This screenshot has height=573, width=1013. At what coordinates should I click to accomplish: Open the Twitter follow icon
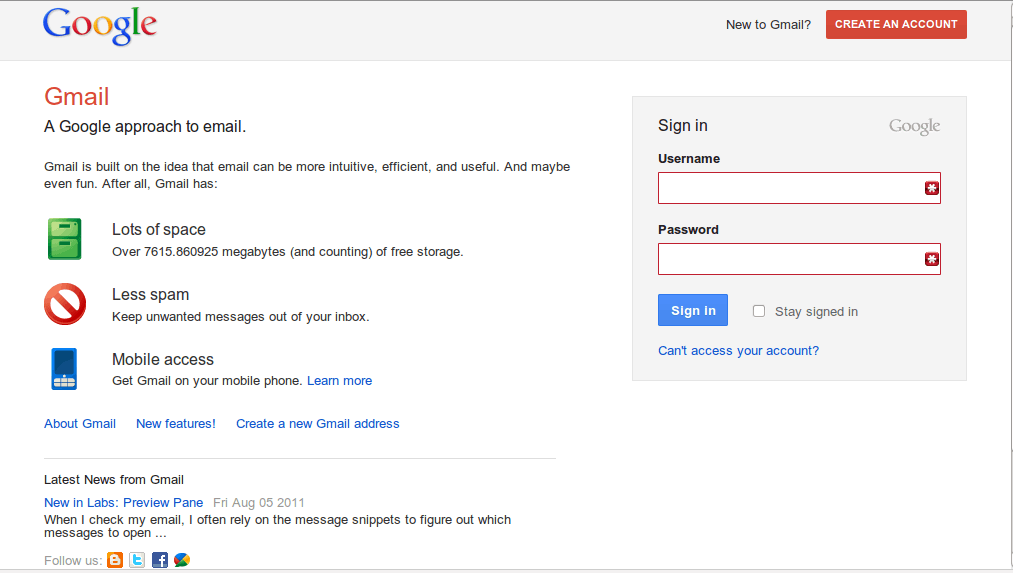(137, 560)
